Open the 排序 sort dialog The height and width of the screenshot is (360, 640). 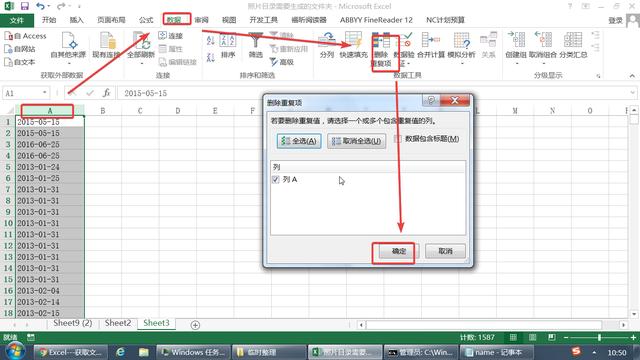click(228, 46)
